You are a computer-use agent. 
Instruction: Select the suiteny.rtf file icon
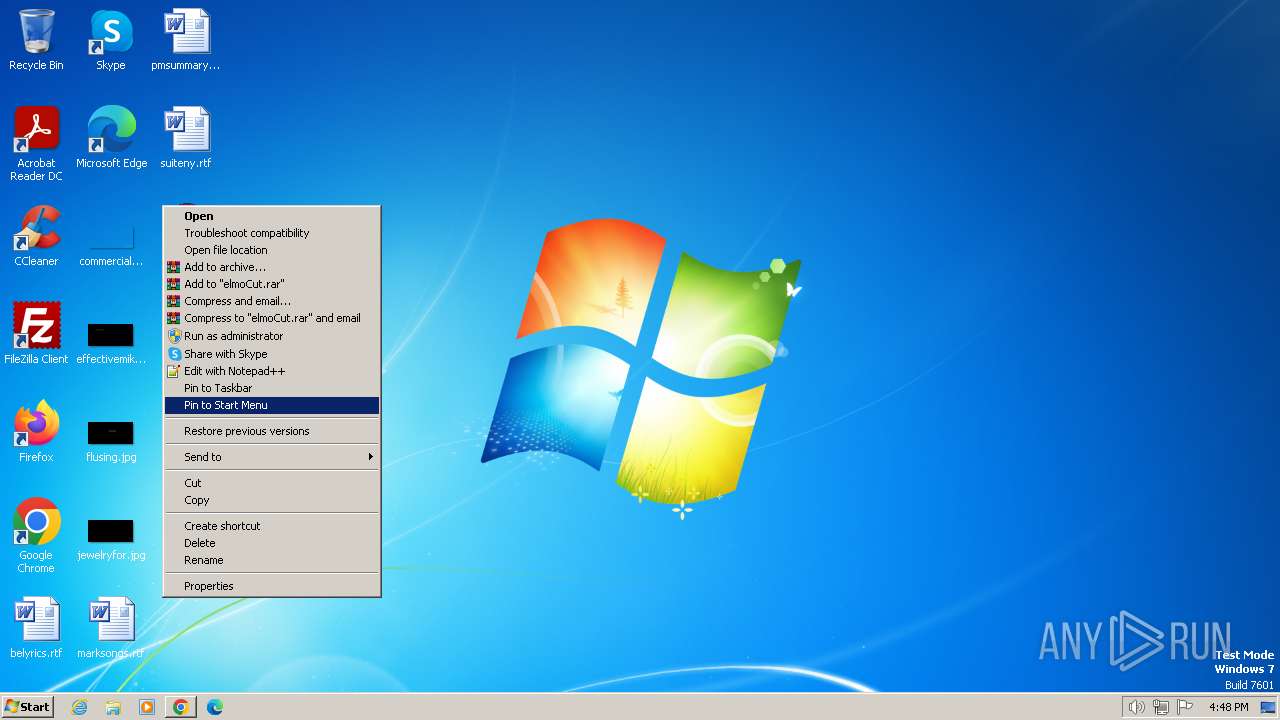186,138
